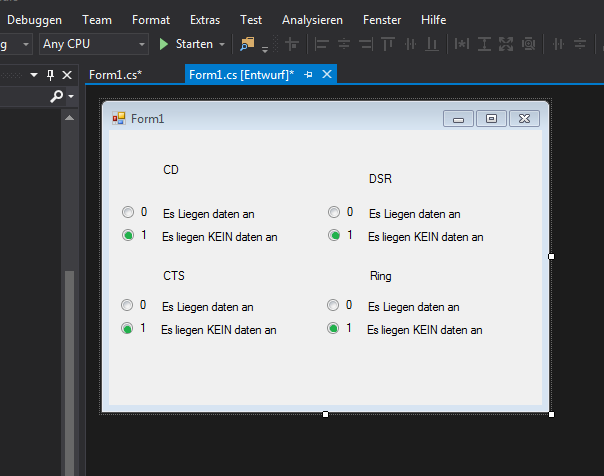Select DSR radio button 1

334,235
